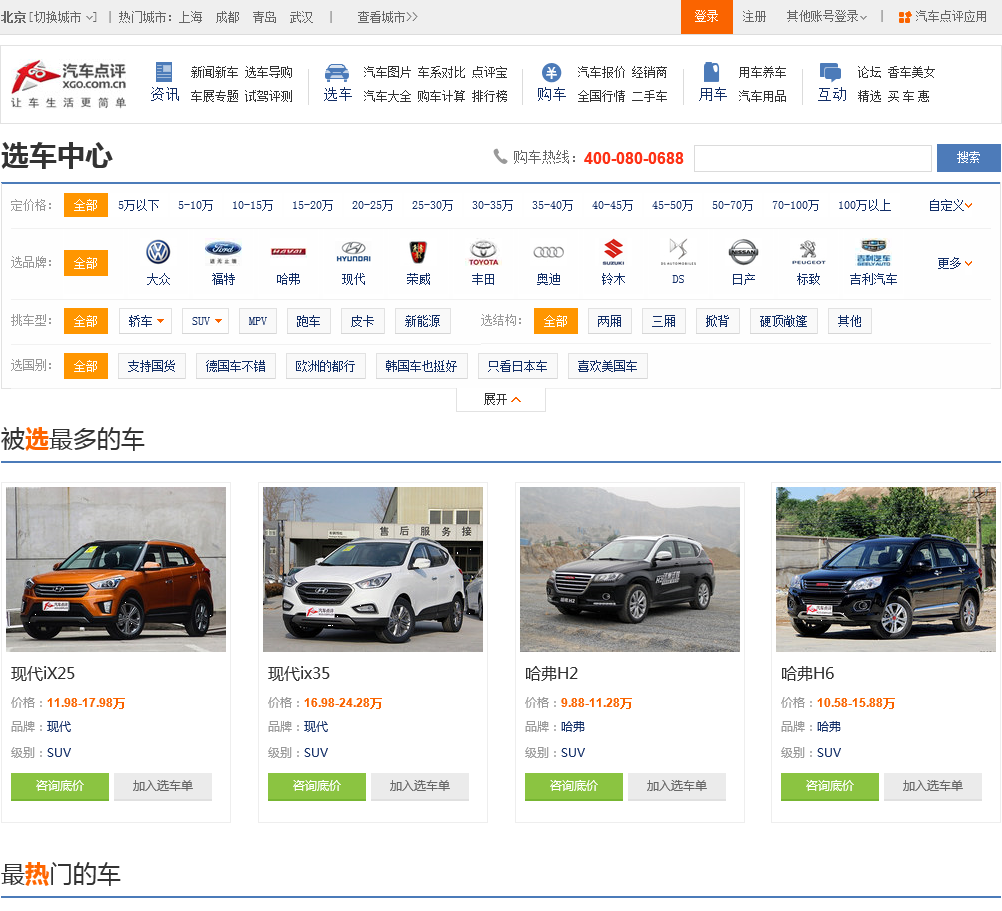Click 咨询底价 for 哈弗H6
Image resolution: width=1002 pixels, height=911 pixels.
829,786
